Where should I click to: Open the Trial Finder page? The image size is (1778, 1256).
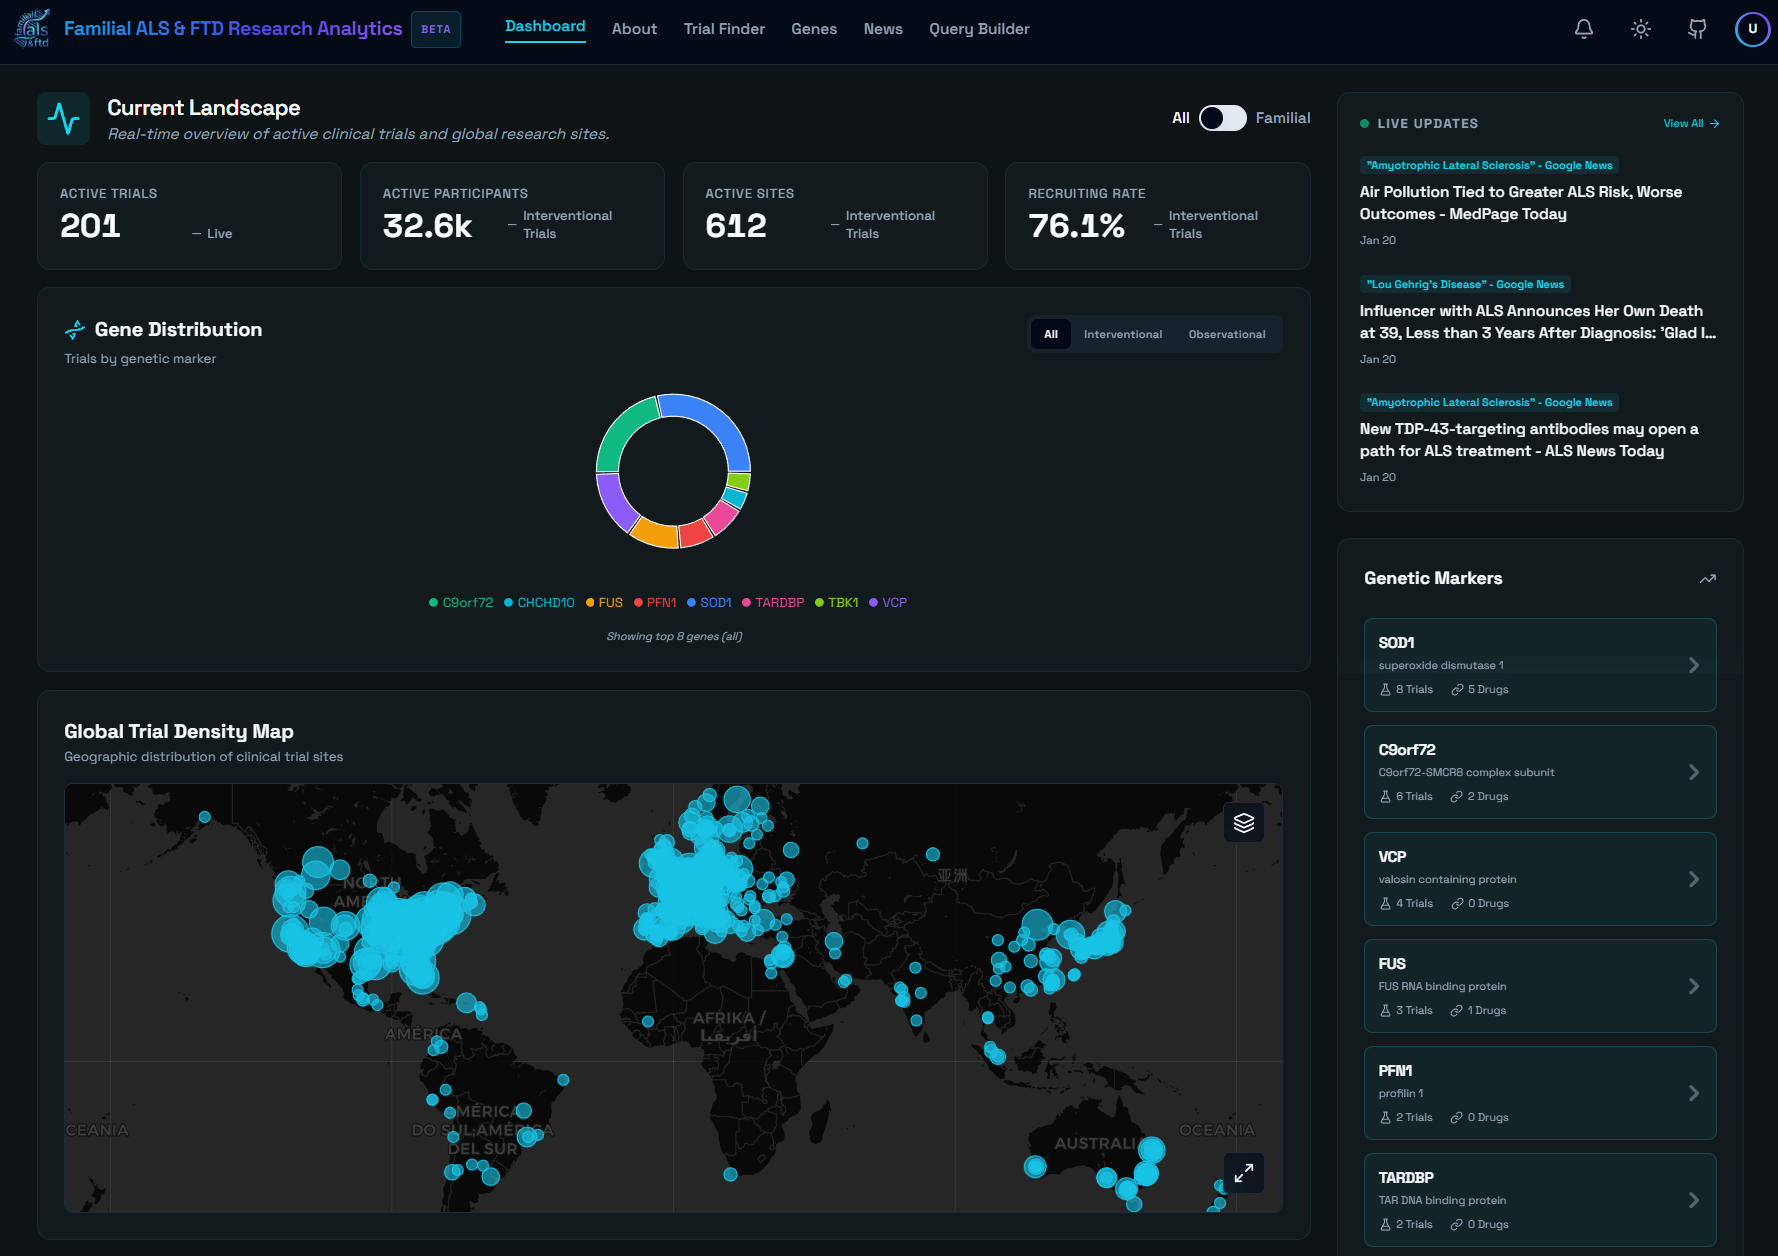[x=724, y=29]
